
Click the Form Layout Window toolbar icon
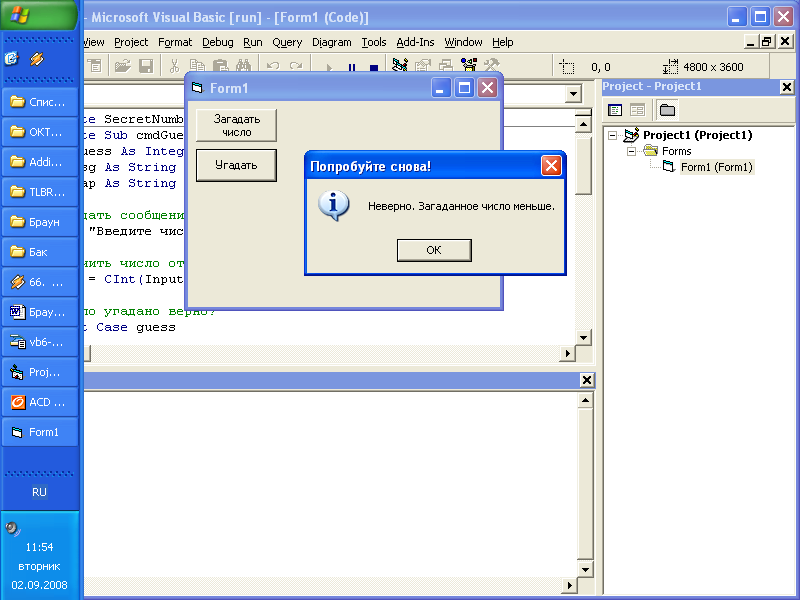445,65
